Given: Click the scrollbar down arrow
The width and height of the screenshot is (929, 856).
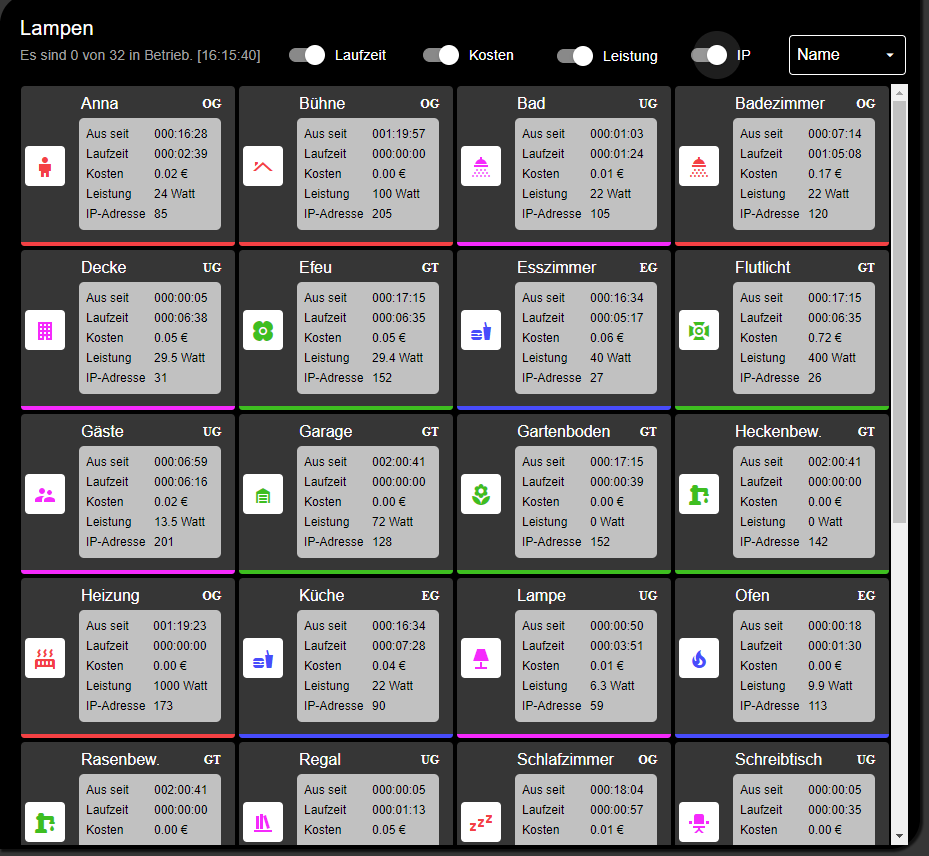Looking at the screenshot, I should click(899, 835).
